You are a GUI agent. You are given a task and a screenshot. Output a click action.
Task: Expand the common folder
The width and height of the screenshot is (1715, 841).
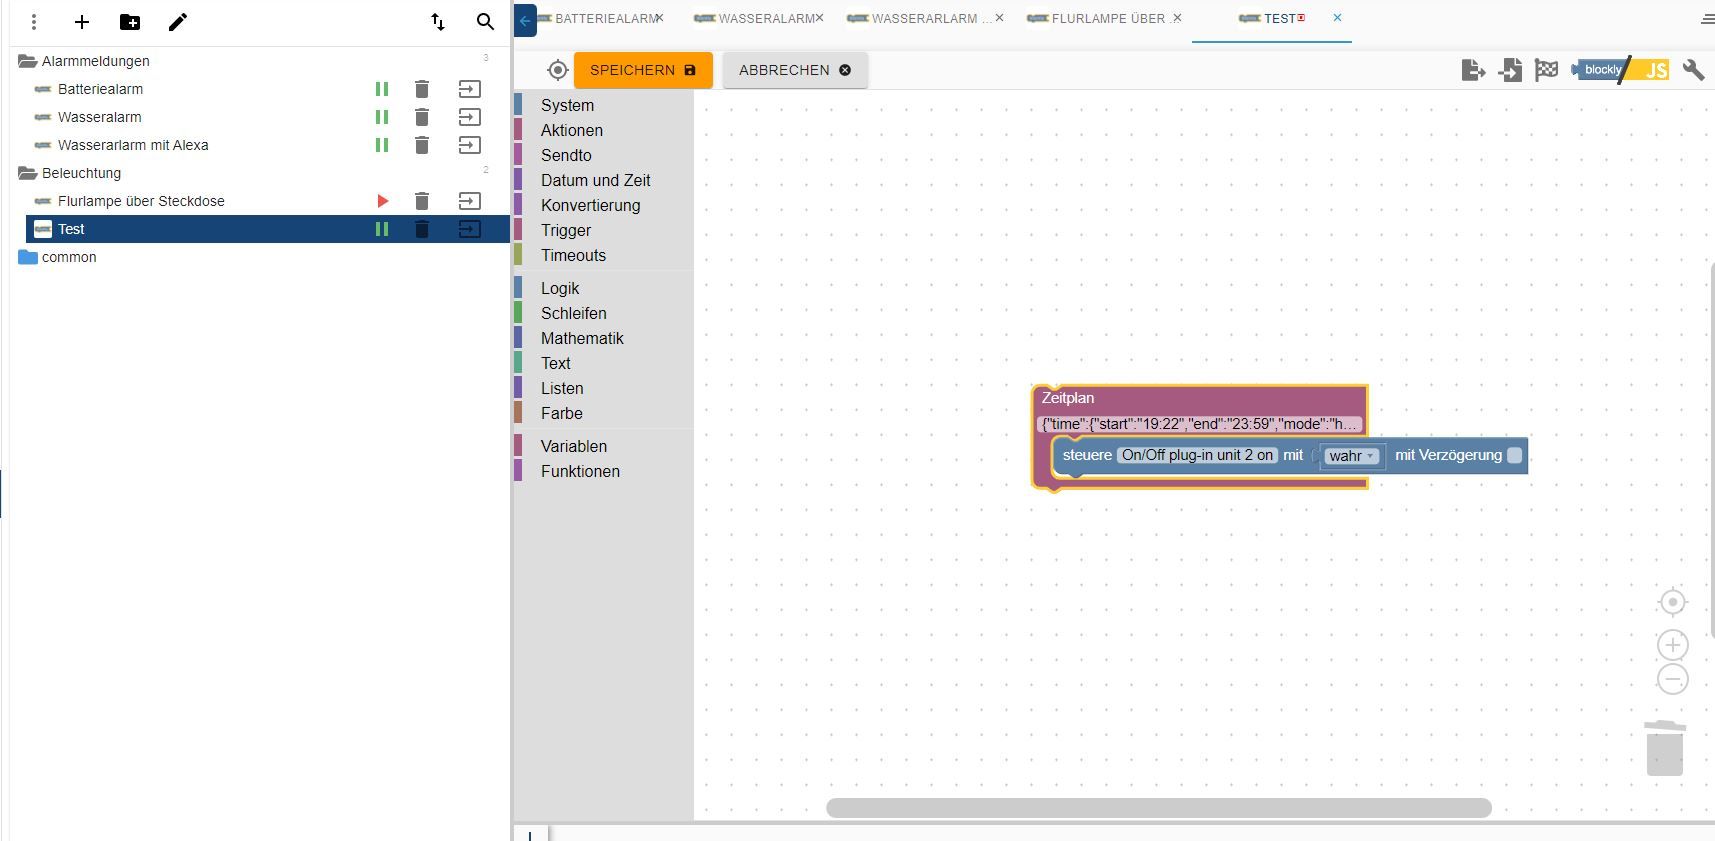pos(28,257)
